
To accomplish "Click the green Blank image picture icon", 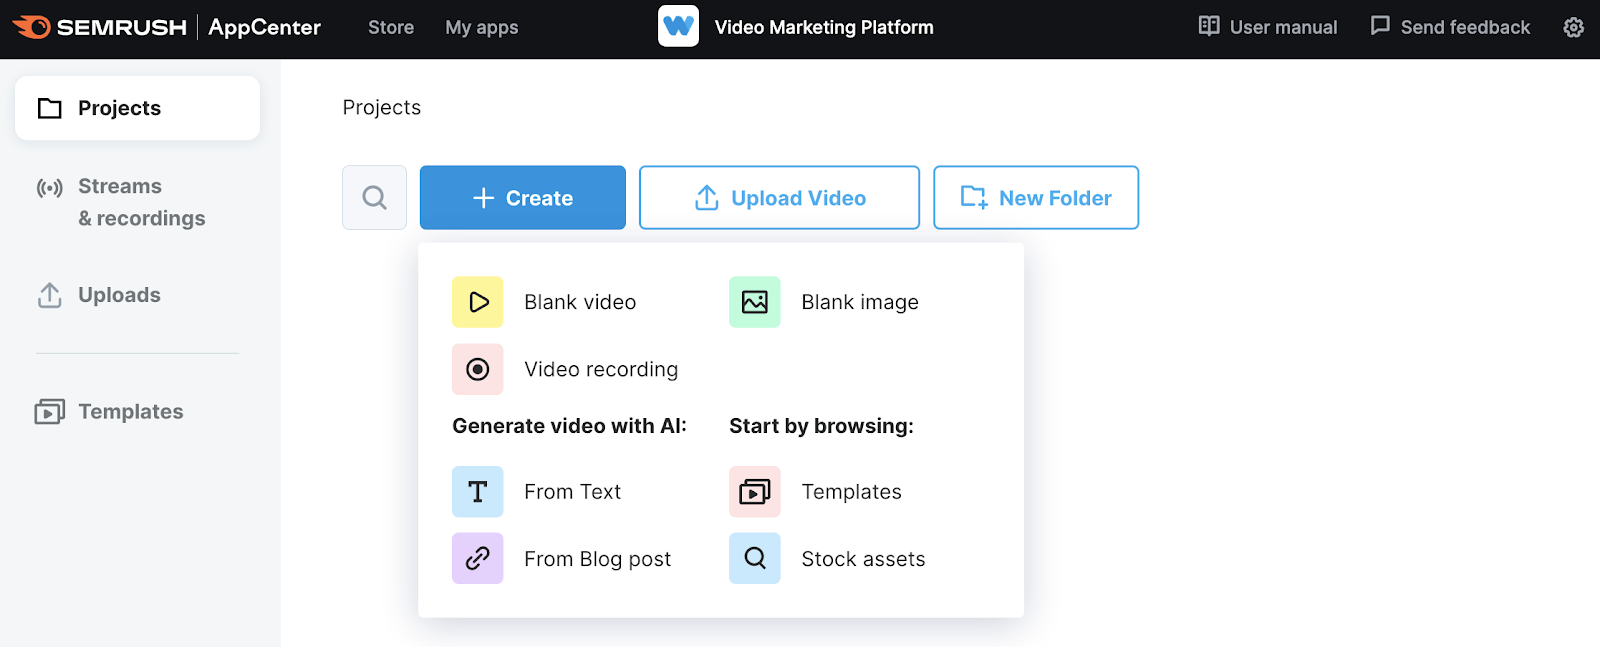I will coord(755,302).
